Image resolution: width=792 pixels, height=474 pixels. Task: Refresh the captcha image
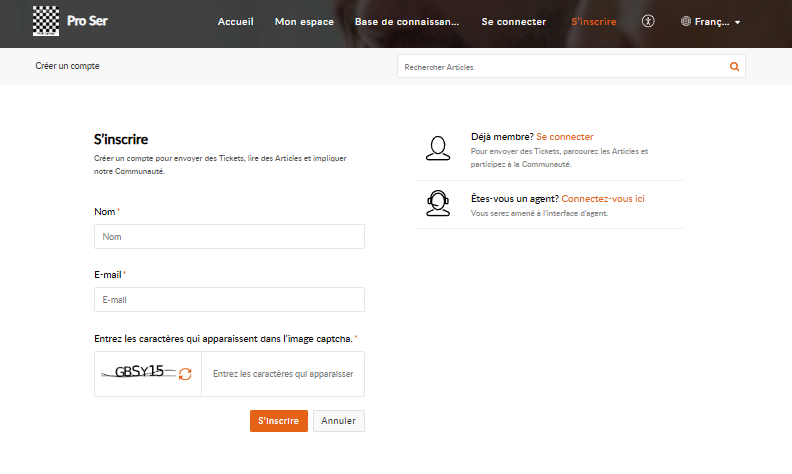pyautogui.click(x=185, y=374)
